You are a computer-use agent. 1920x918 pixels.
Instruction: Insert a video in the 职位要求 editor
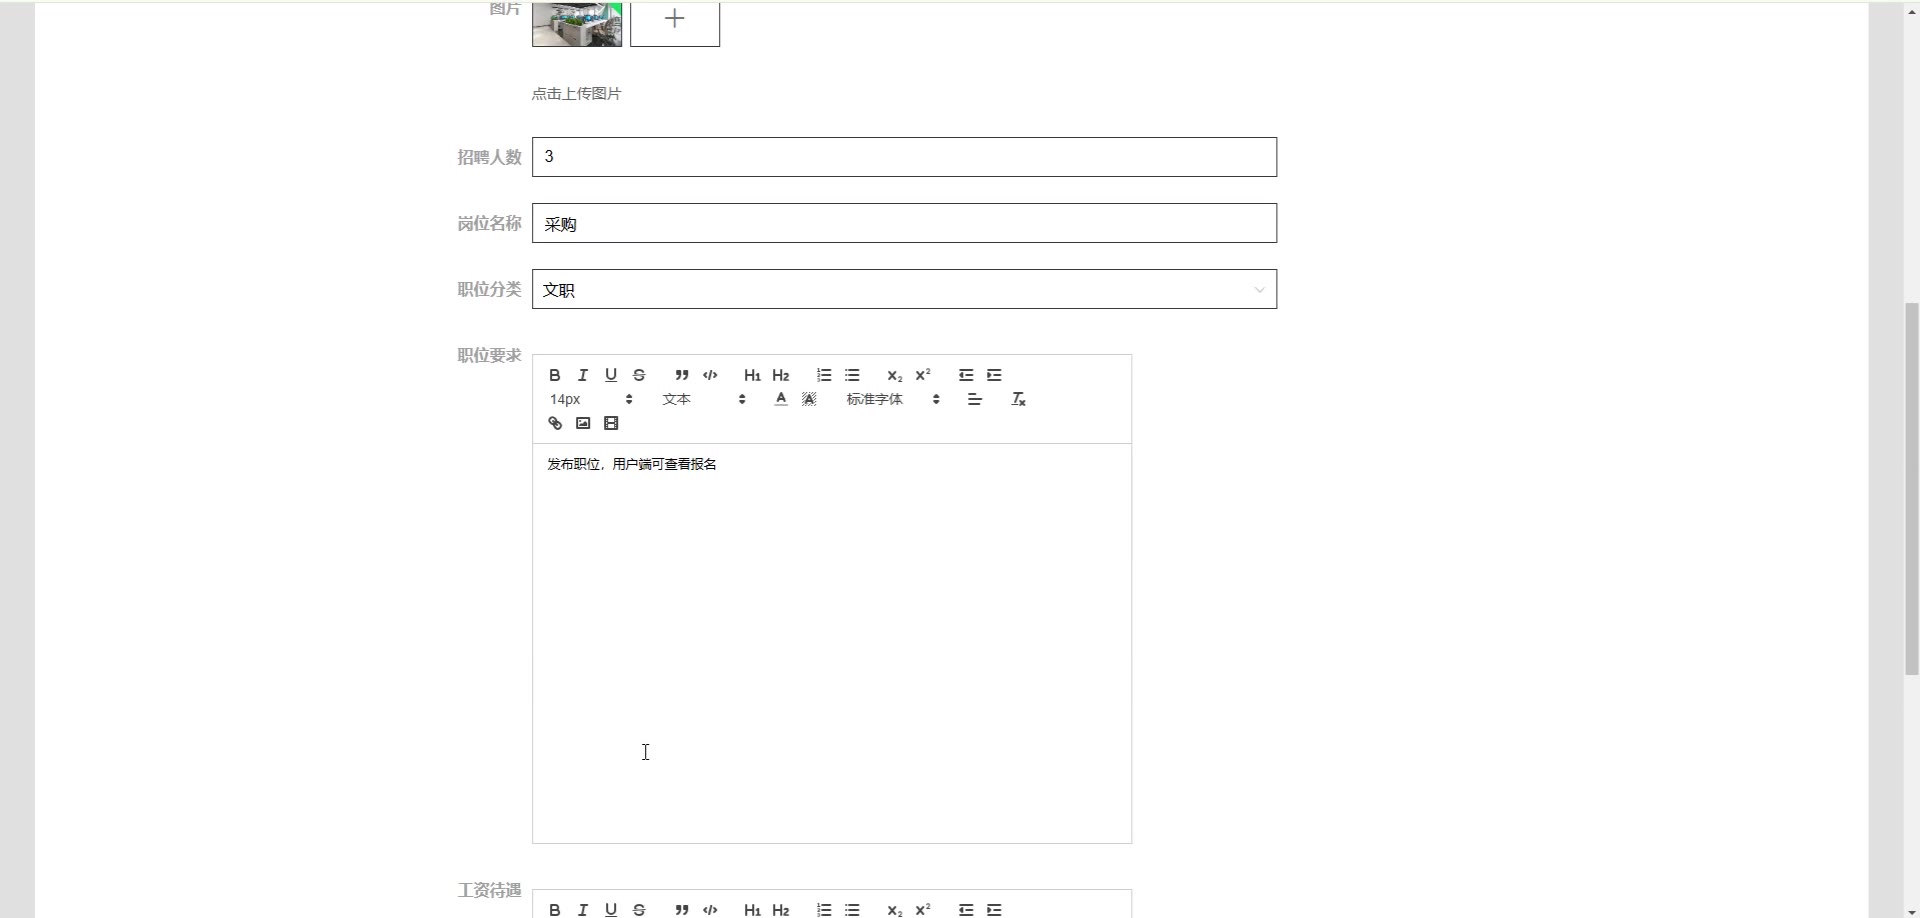click(x=611, y=423)
